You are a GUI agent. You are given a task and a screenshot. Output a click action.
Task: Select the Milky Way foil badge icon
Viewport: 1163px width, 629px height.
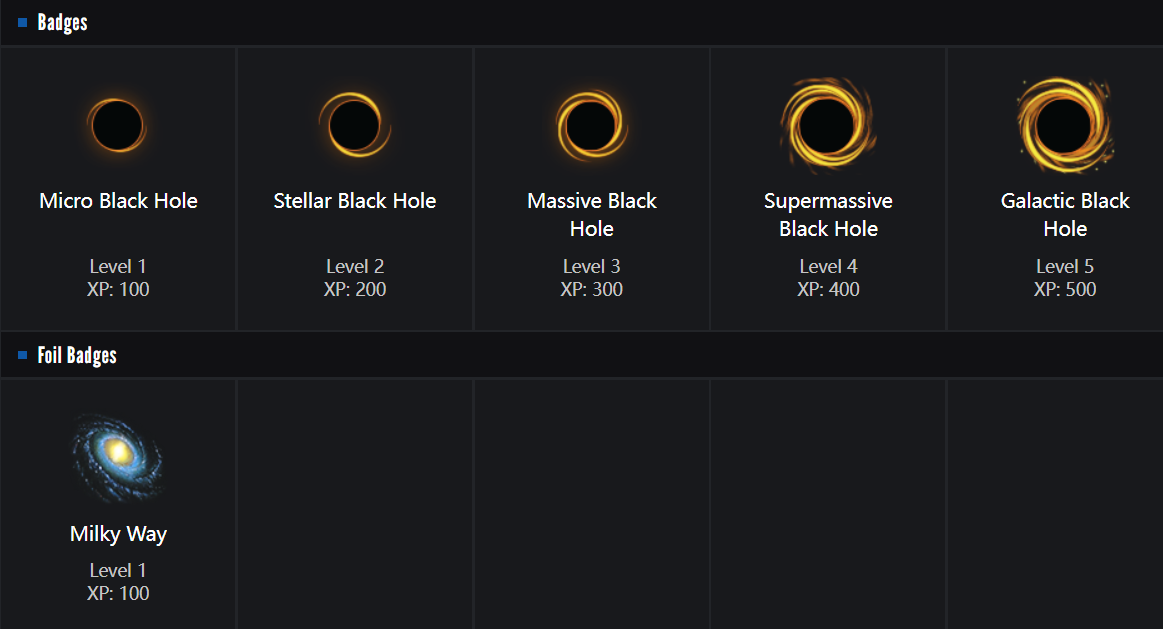tap(118, 456)
